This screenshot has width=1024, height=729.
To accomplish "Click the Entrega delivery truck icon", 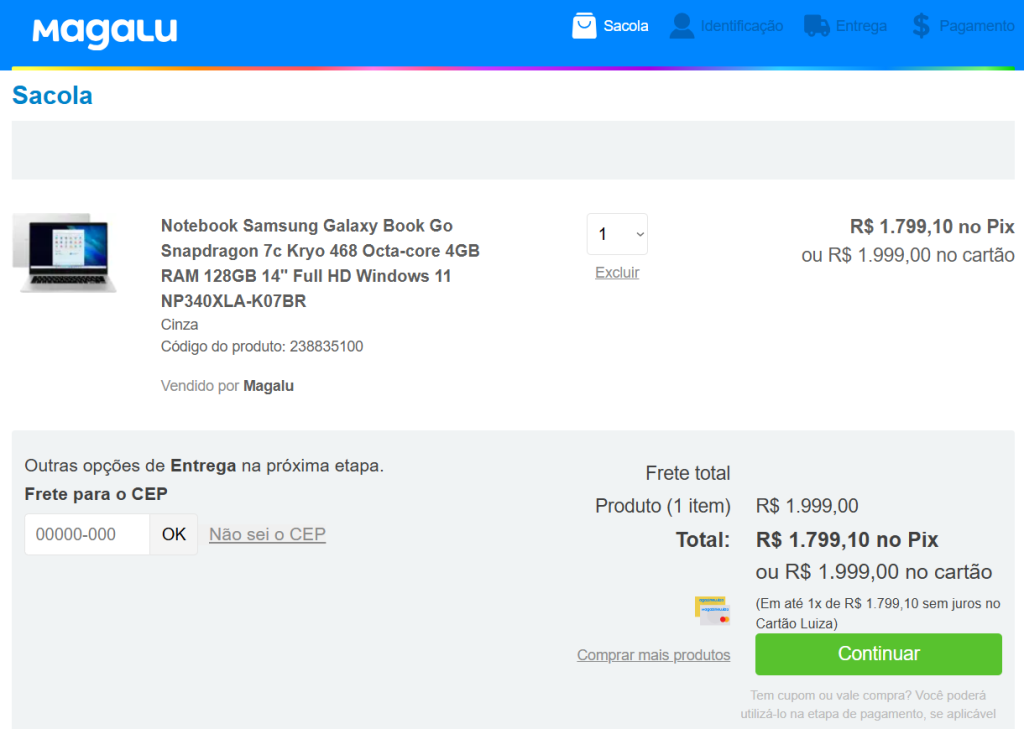I will coord(817,26).
